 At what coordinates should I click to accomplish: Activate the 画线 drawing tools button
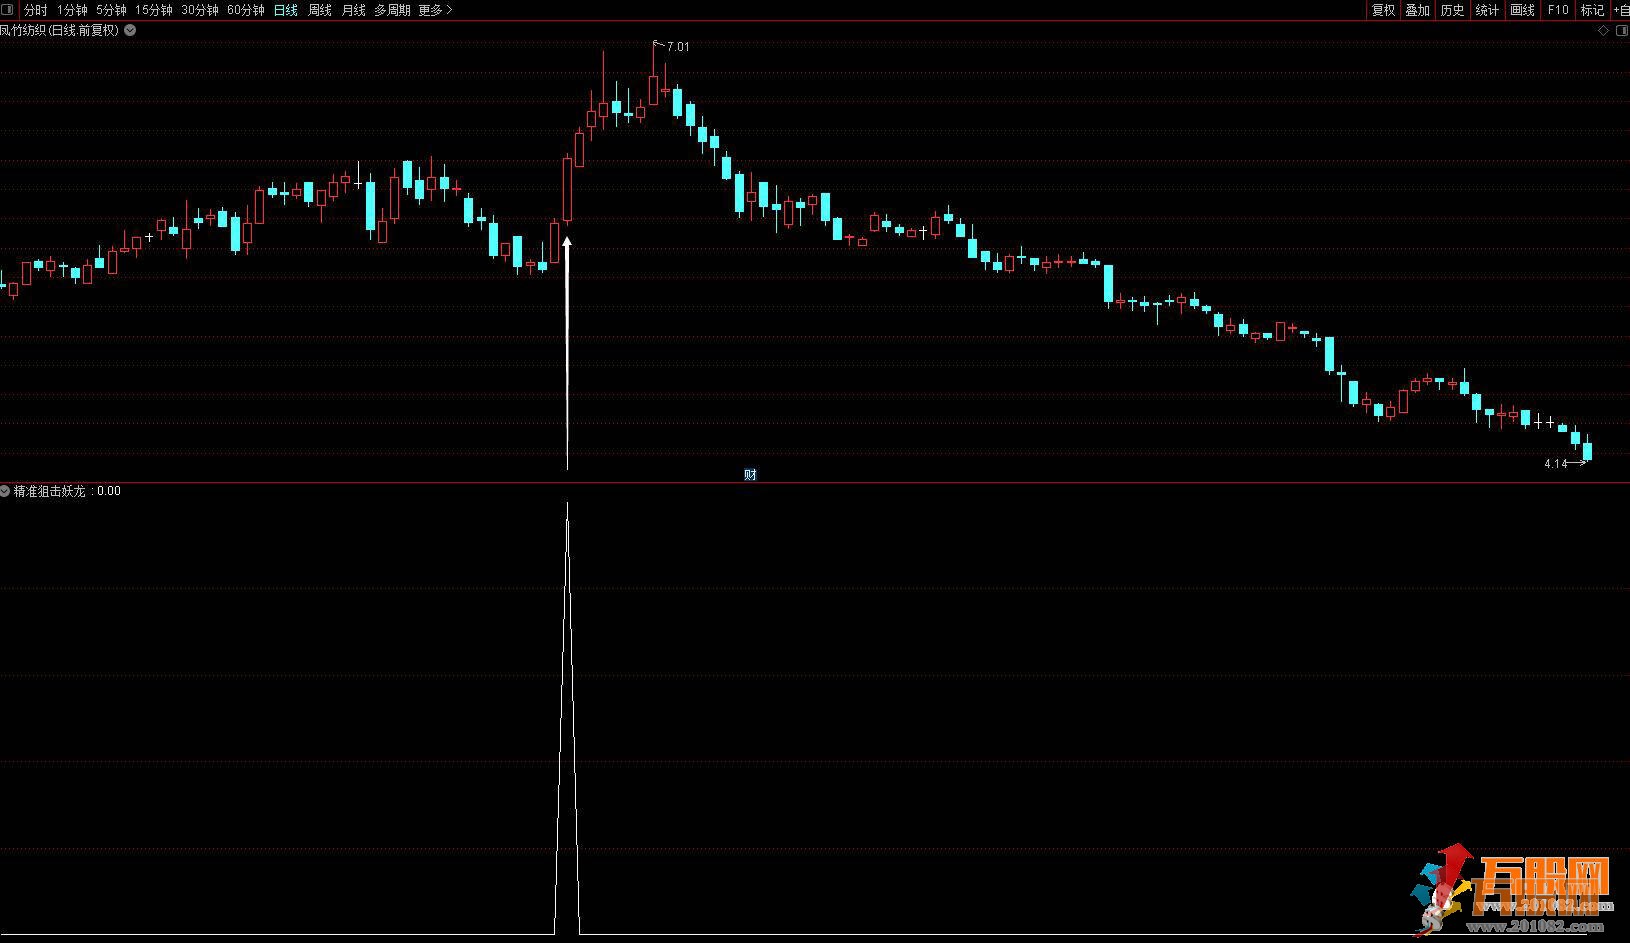coord(1522,10)
